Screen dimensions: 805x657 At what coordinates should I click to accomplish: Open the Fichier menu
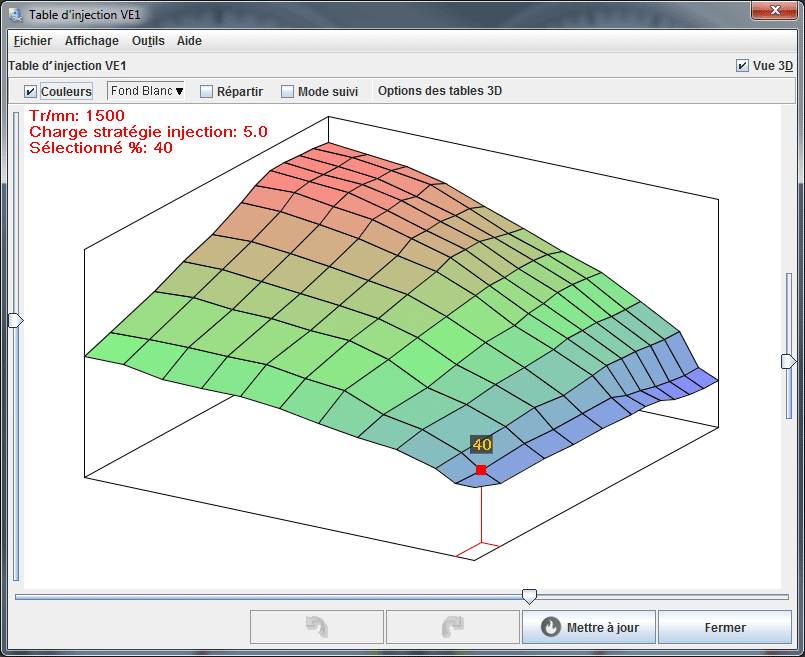tap(33, 41)
